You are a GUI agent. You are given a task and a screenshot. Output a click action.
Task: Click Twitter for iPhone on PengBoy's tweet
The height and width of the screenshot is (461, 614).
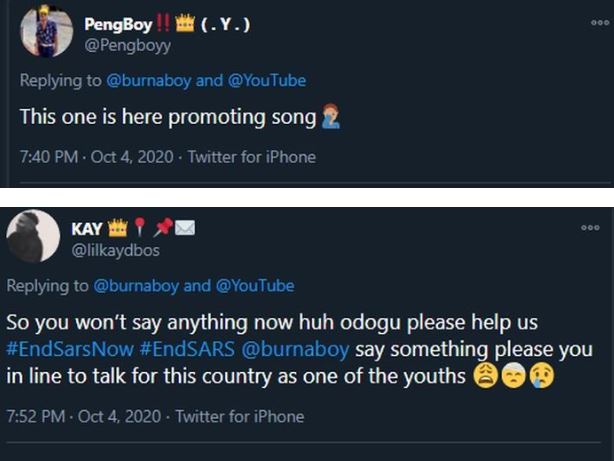251,157
